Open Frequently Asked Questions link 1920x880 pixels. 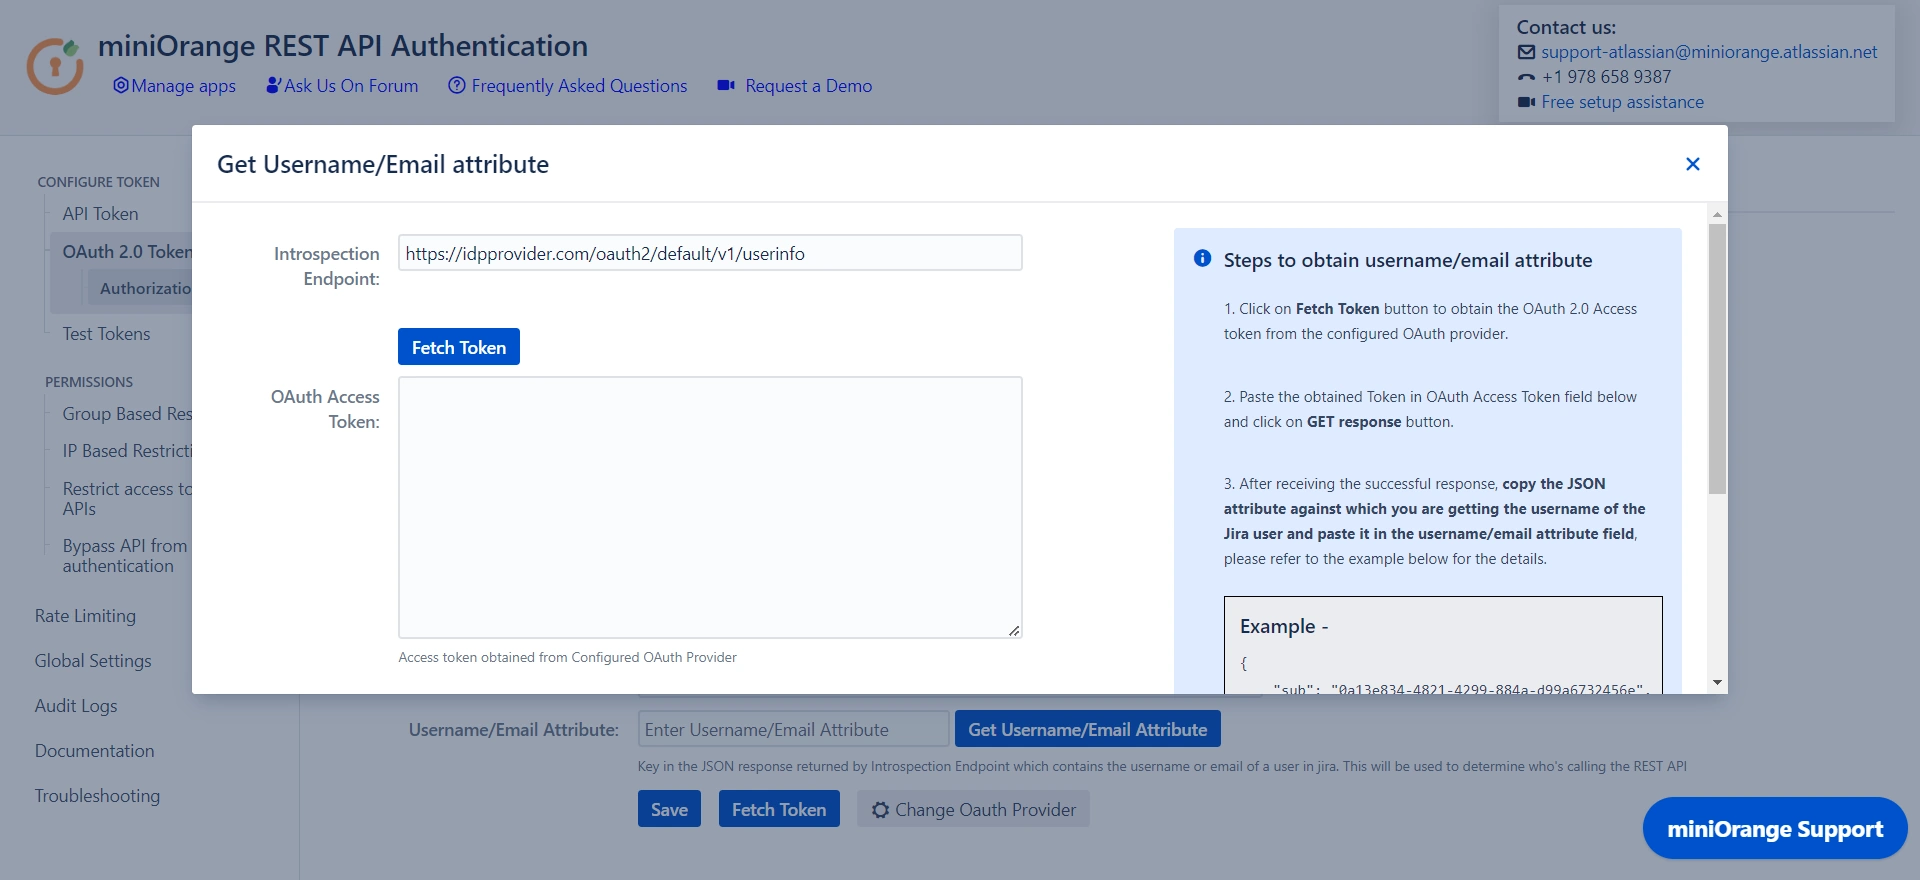(x=579, y=86)
